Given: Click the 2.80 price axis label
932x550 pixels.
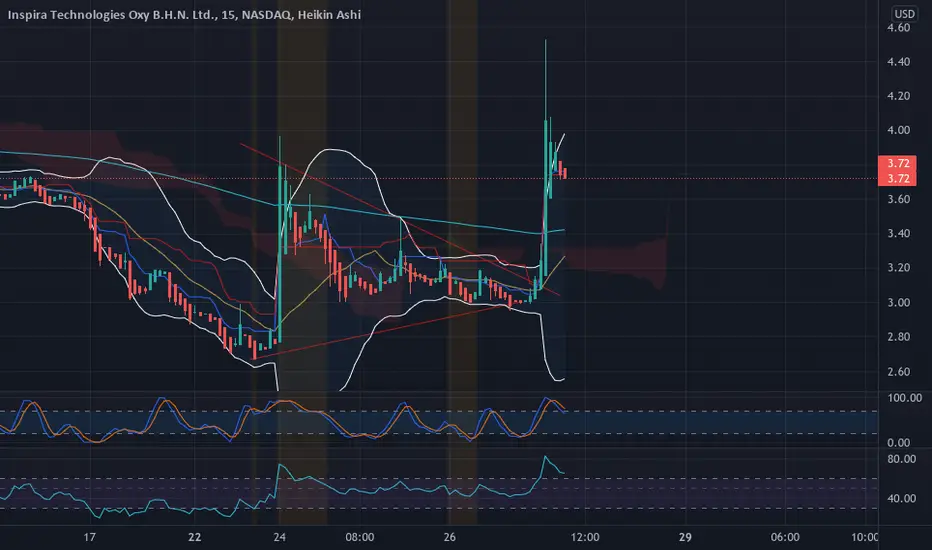Looking at the screenshot, I should (898, 337).
